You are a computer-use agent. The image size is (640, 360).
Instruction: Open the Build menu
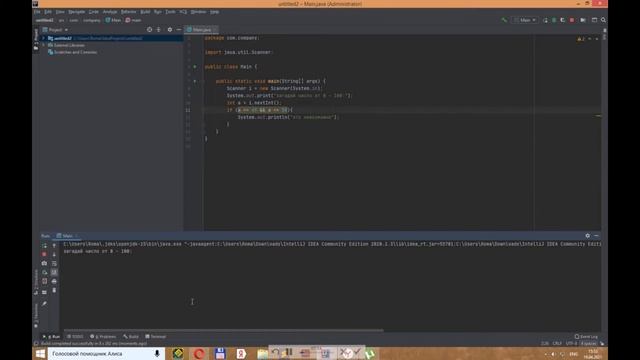tap(145, 12)
